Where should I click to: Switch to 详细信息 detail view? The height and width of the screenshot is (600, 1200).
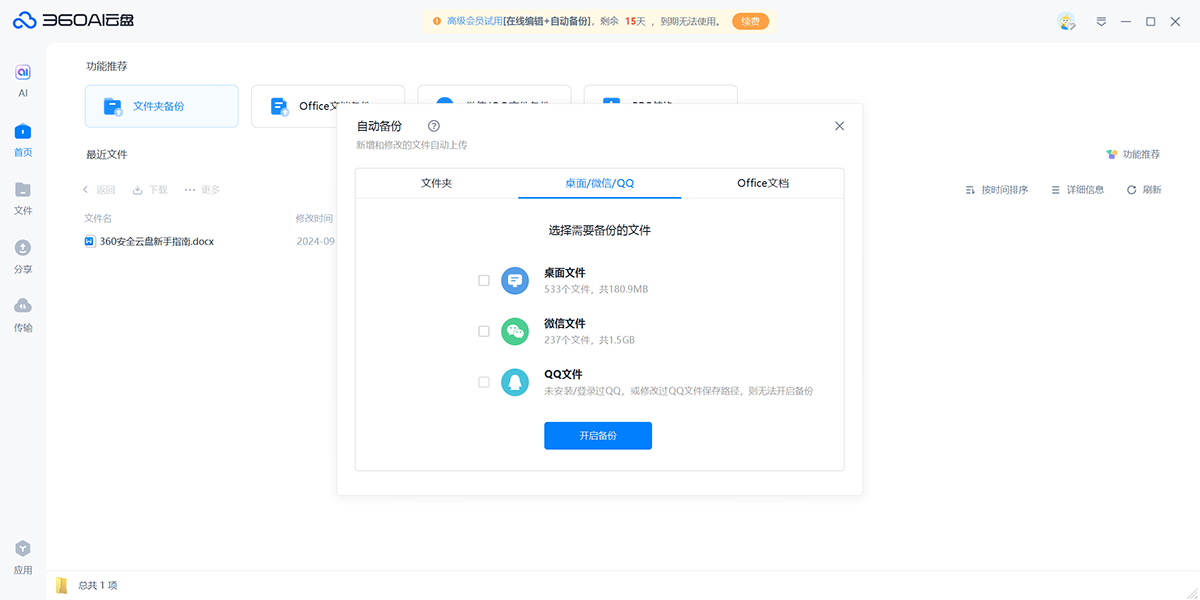click(x=1079, y=189)
